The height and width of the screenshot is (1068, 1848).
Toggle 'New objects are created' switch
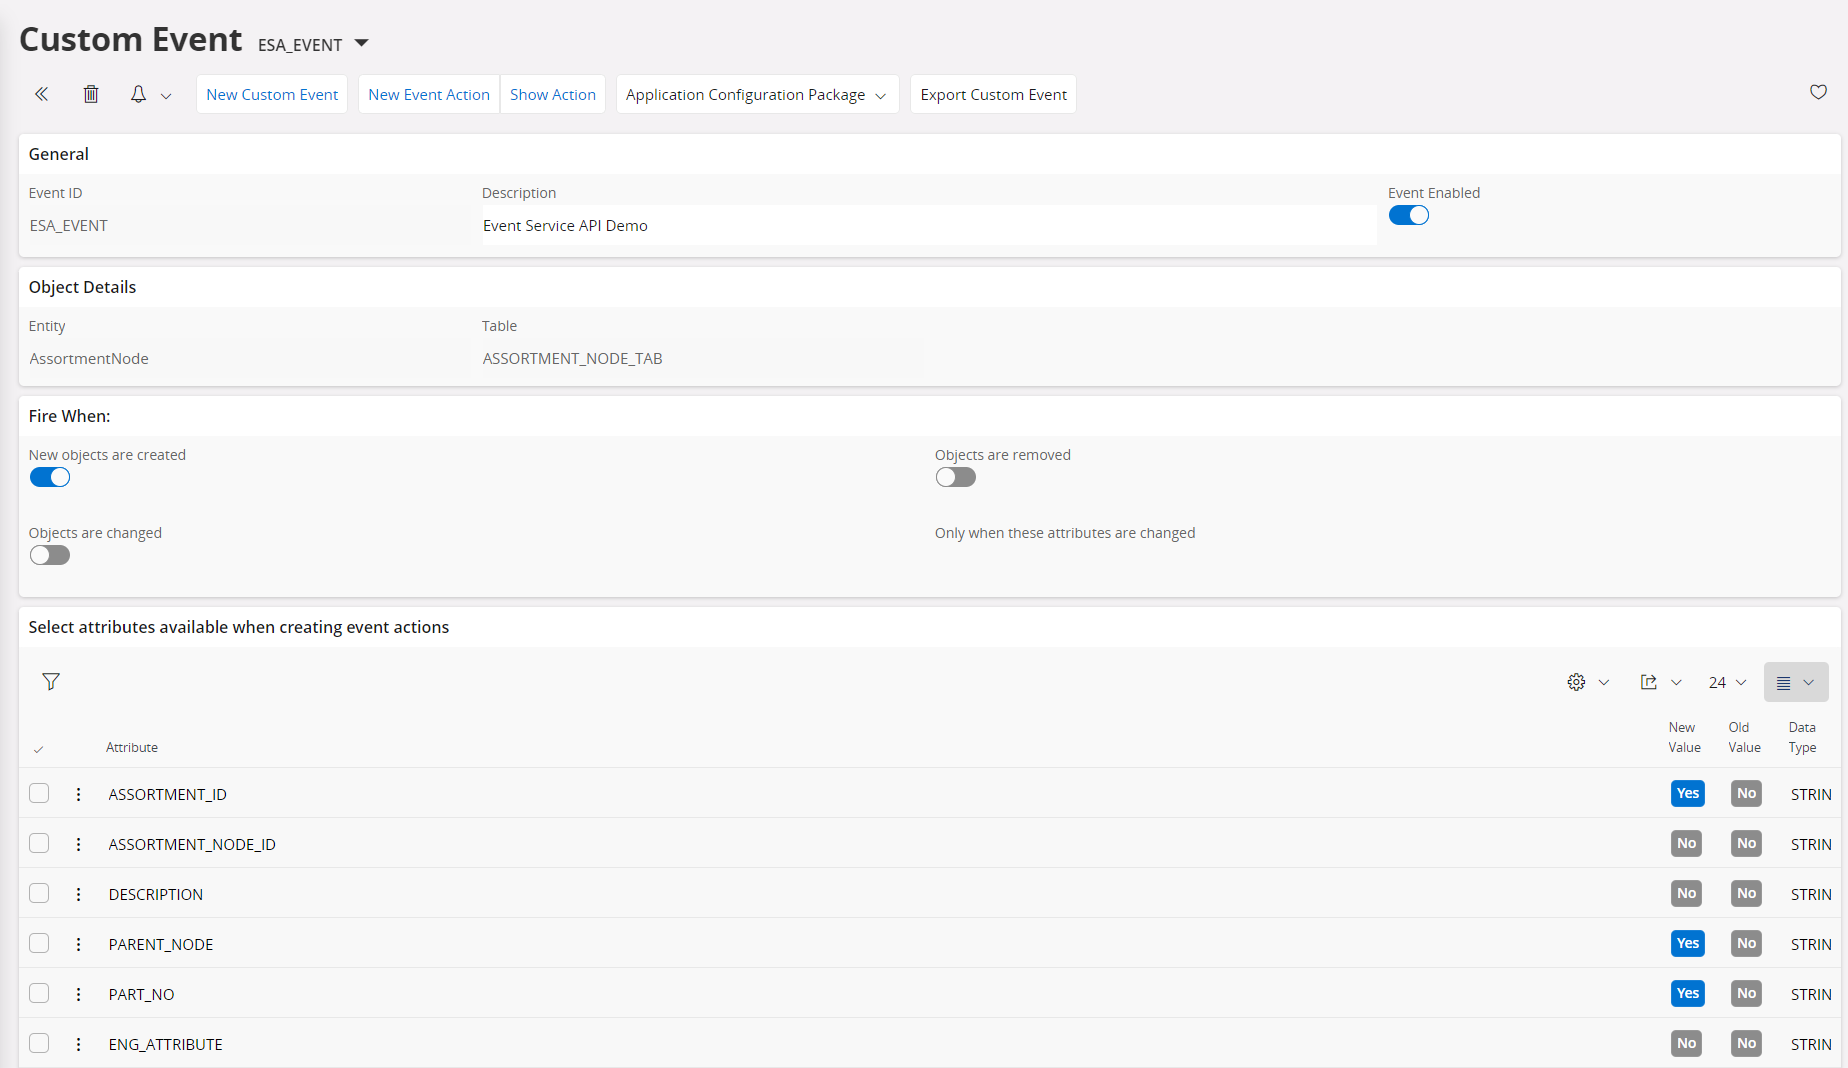[50, 478]
